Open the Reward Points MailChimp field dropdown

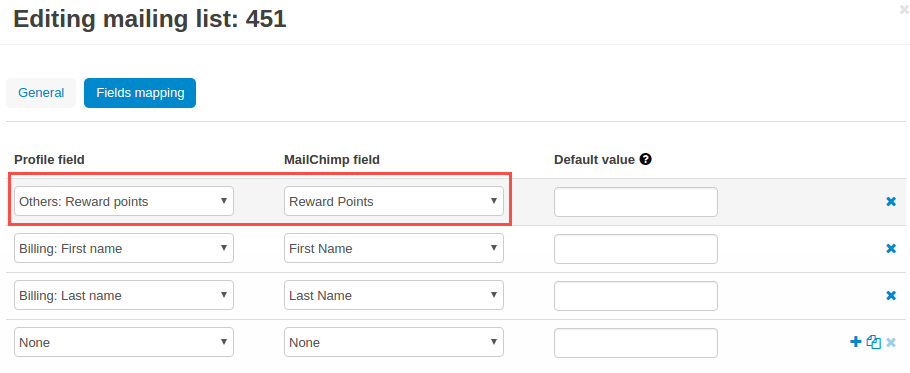(x=393, y=201)
